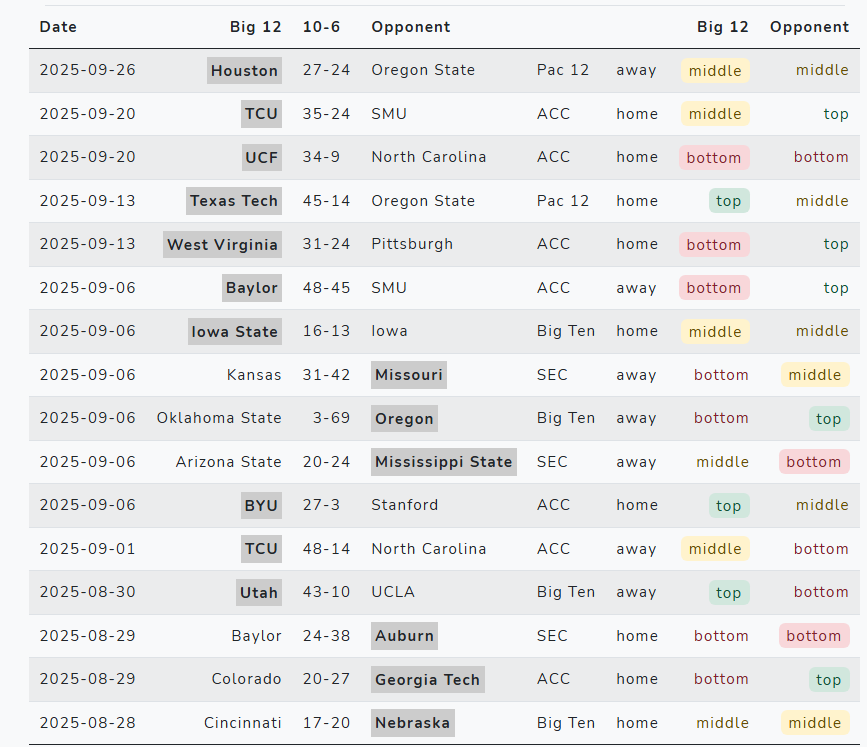The image size is (867, 747).
Task: Click the Date column header
Action: point(58,27)
